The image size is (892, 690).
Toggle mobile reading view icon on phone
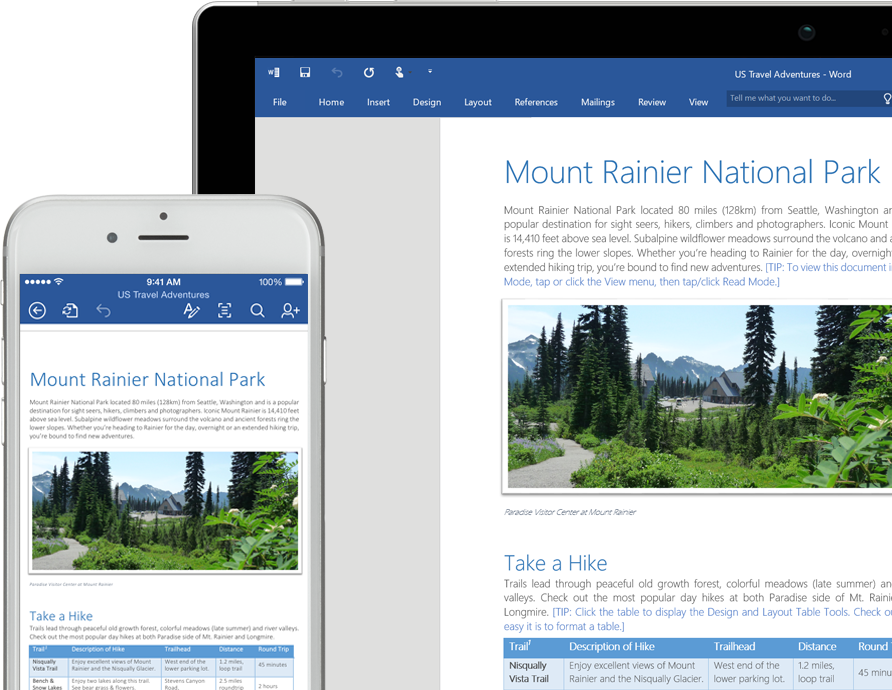pyautogui.click(x=225, y=311)
